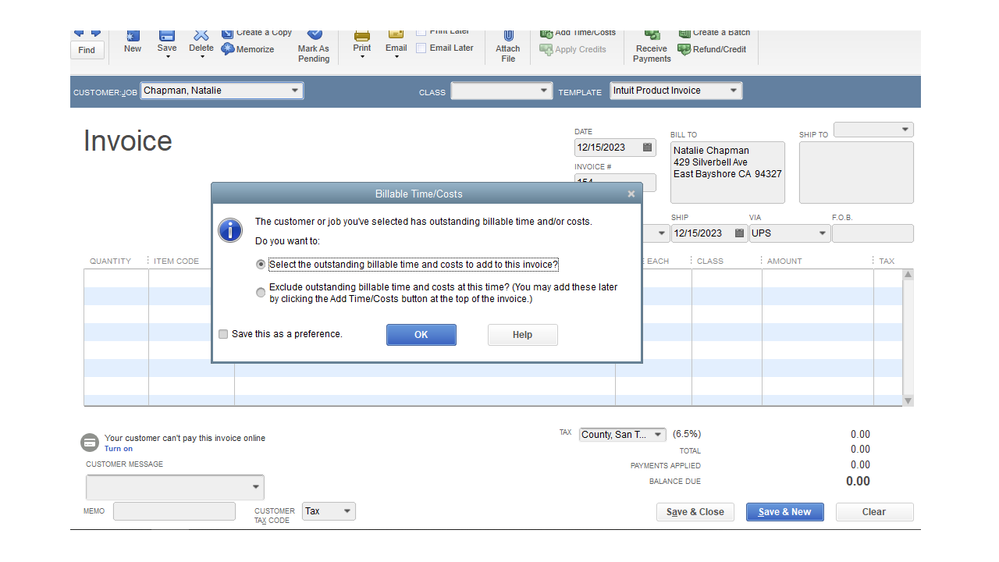Click the Save toolbar icon
The width and height of the screenshot is (999, 562).
point(167,36)
